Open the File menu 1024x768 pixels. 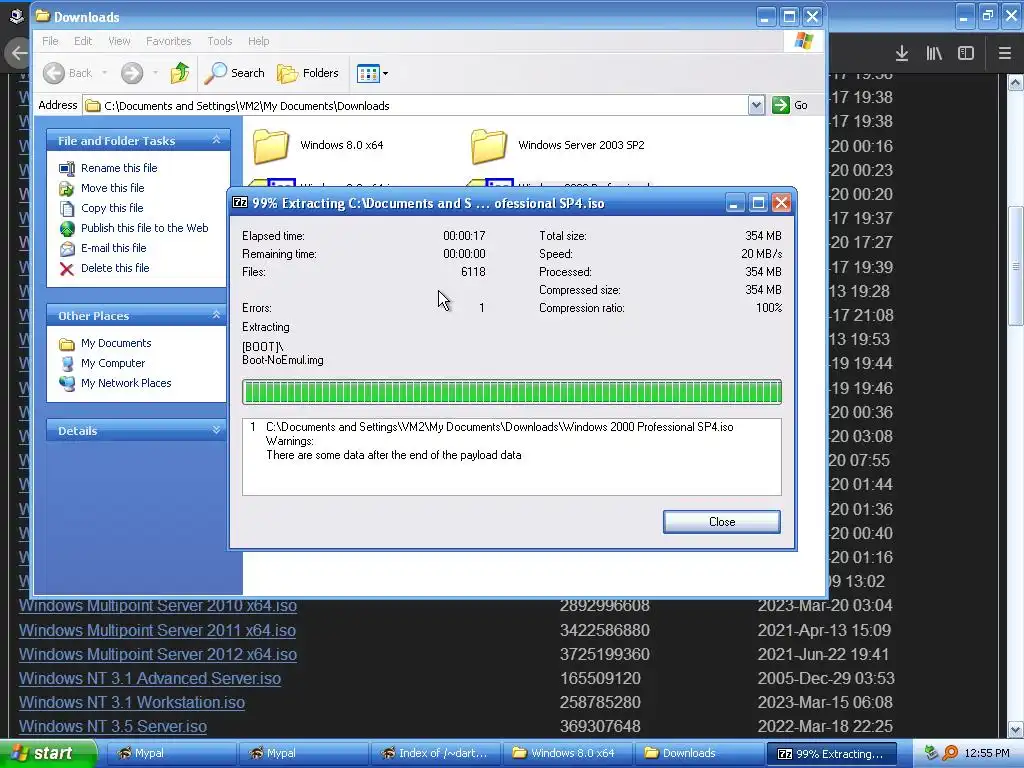(50, 41)
